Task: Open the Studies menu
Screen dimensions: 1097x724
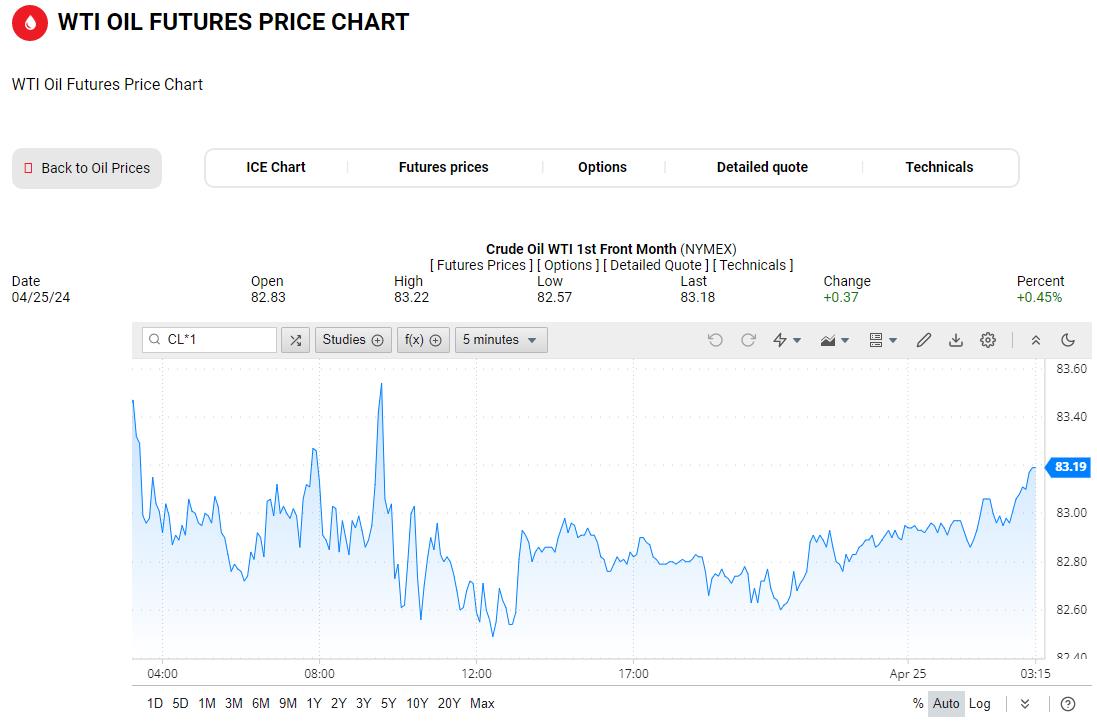Action: tap(353, 340)
